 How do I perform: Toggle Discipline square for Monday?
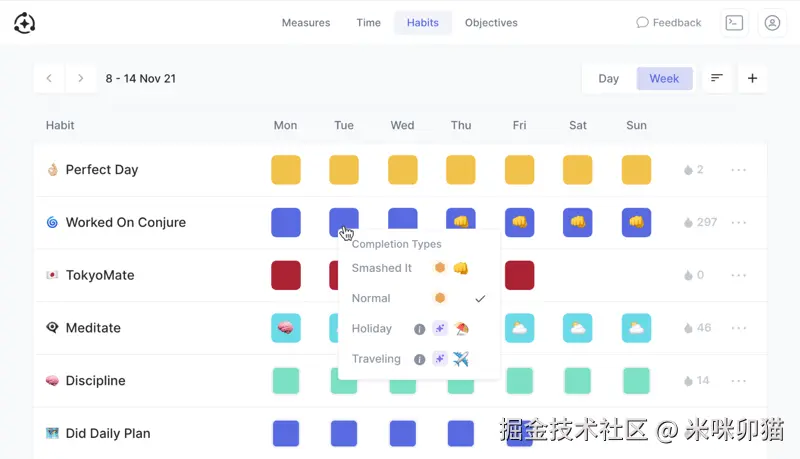click(286, 380)
